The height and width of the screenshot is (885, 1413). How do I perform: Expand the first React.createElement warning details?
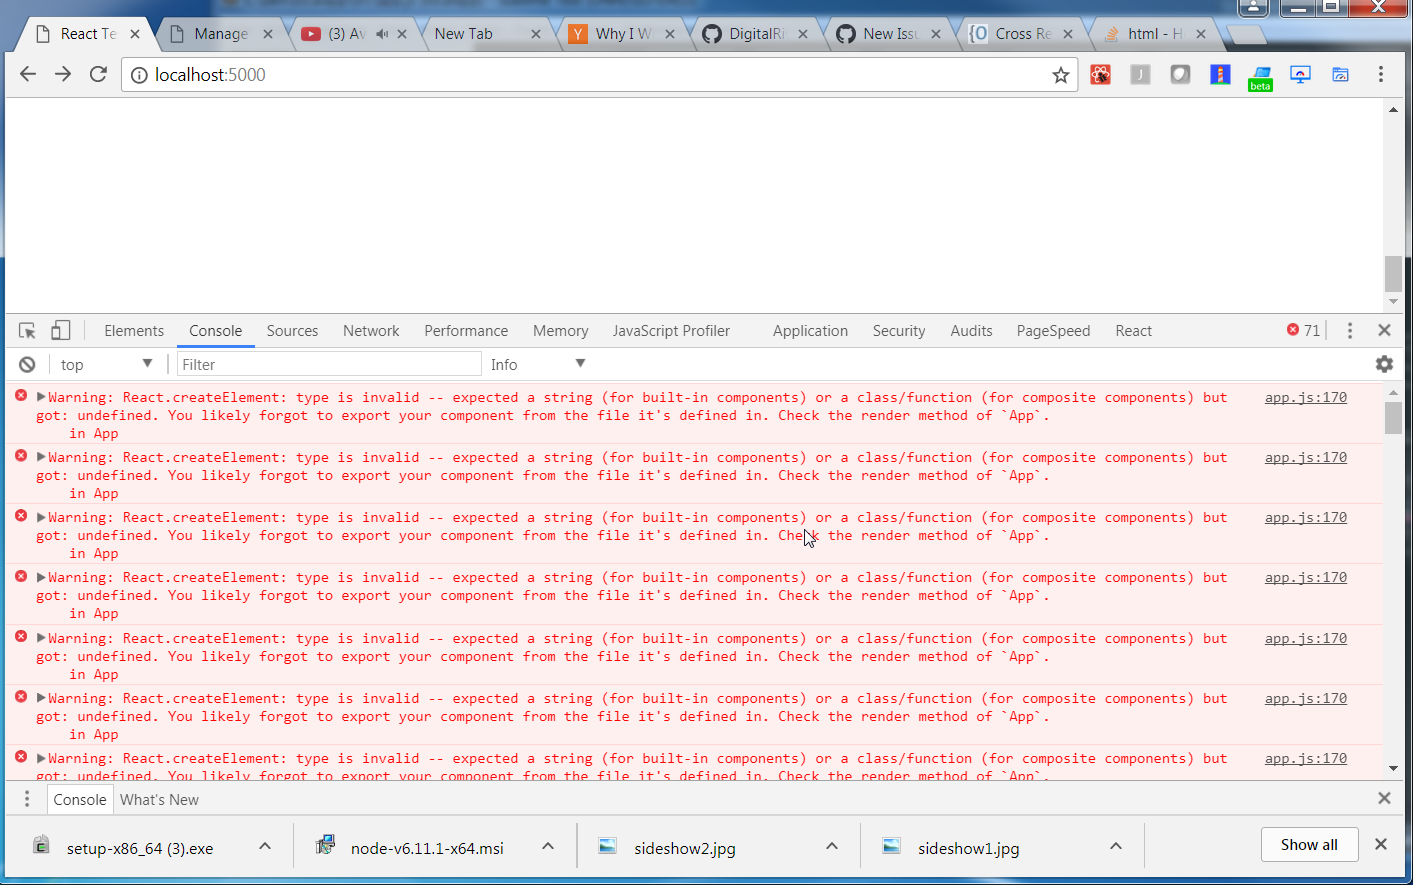pos(42,397)
